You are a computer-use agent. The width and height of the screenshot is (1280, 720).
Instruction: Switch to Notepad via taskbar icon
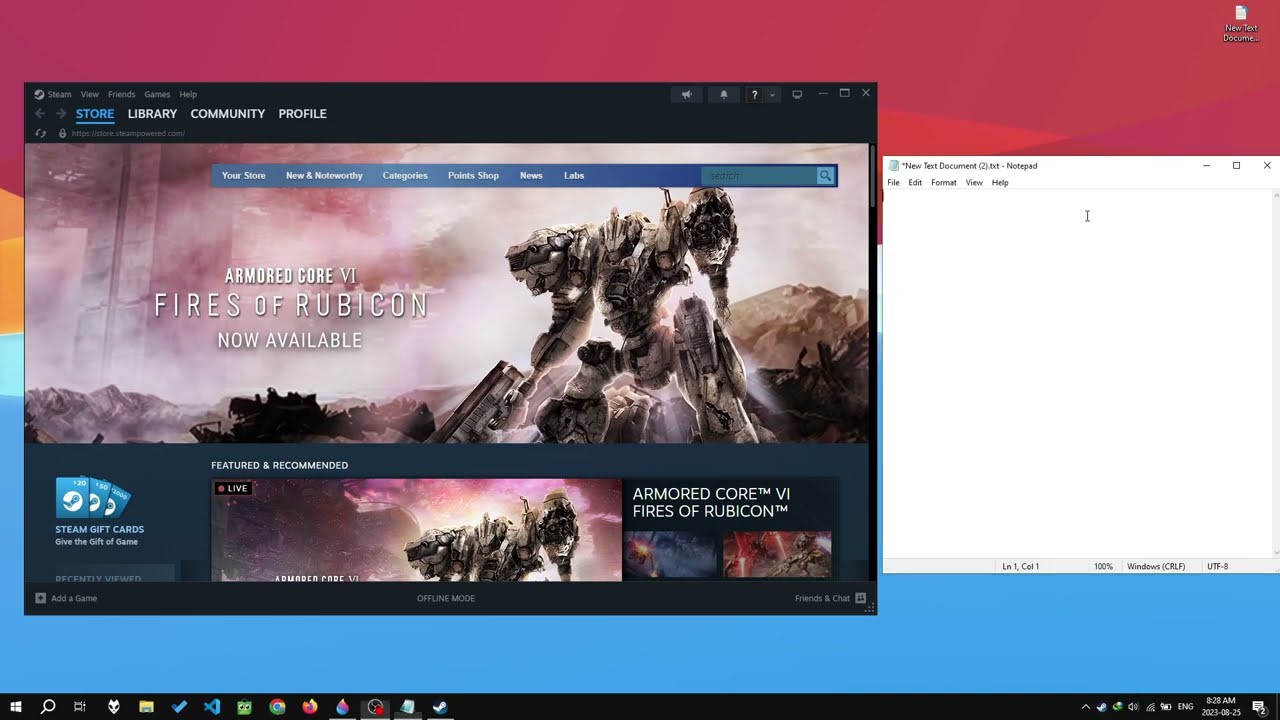click(x=407, y=707)
